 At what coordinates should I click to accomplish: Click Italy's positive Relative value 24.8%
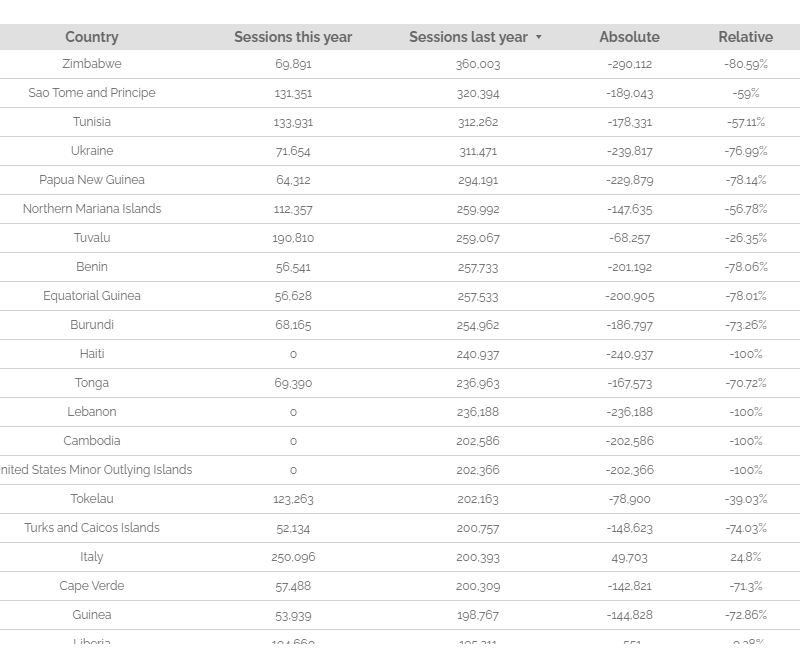coord(746,557)
